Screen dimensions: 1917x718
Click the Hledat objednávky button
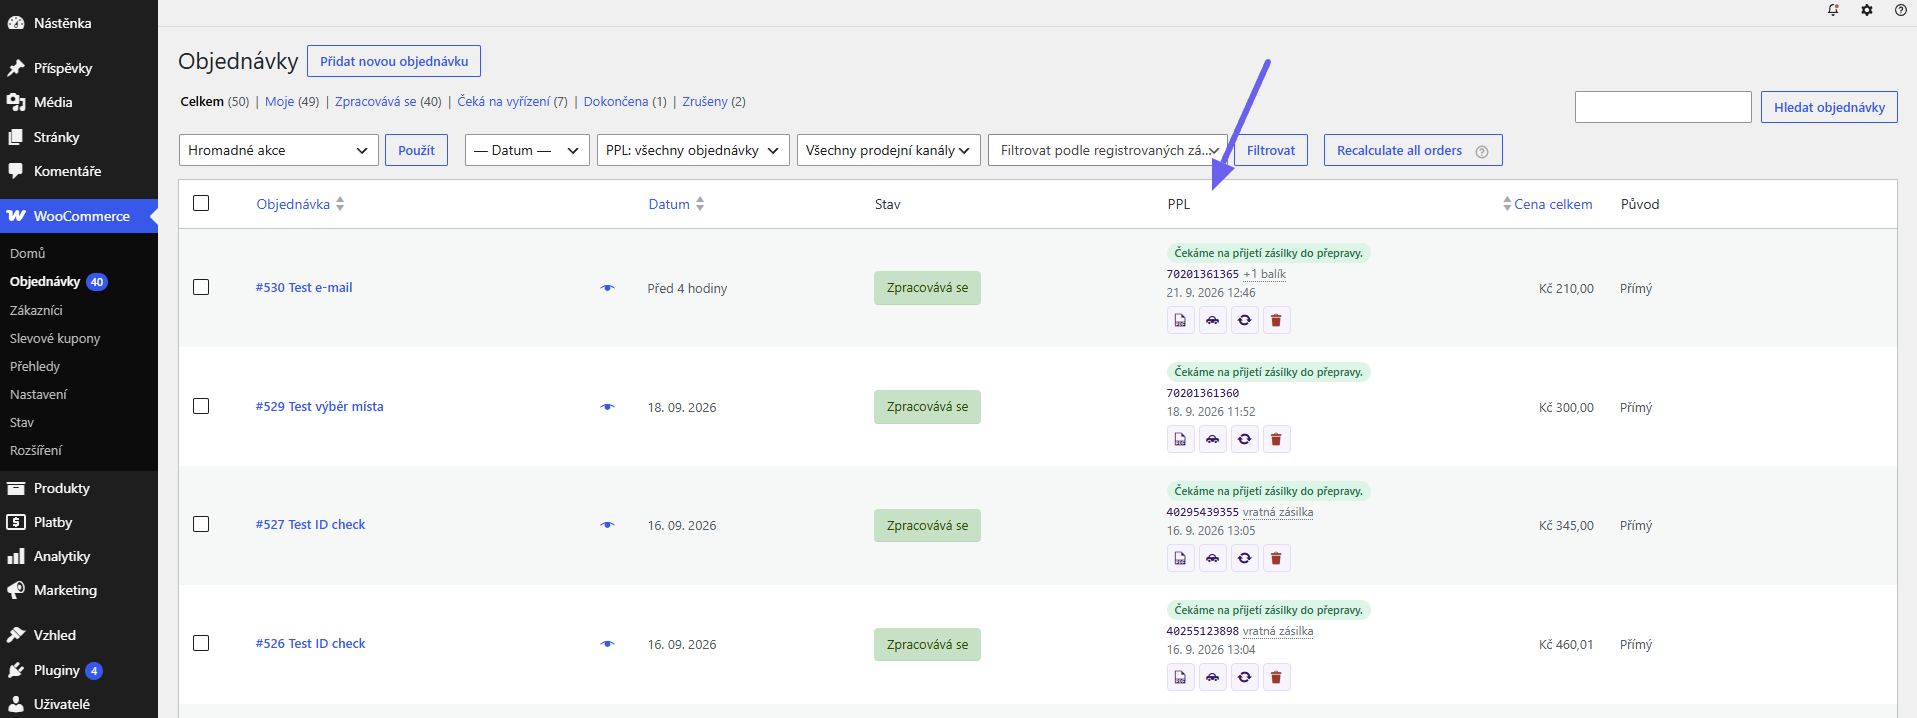click(x=1829, y=107)
